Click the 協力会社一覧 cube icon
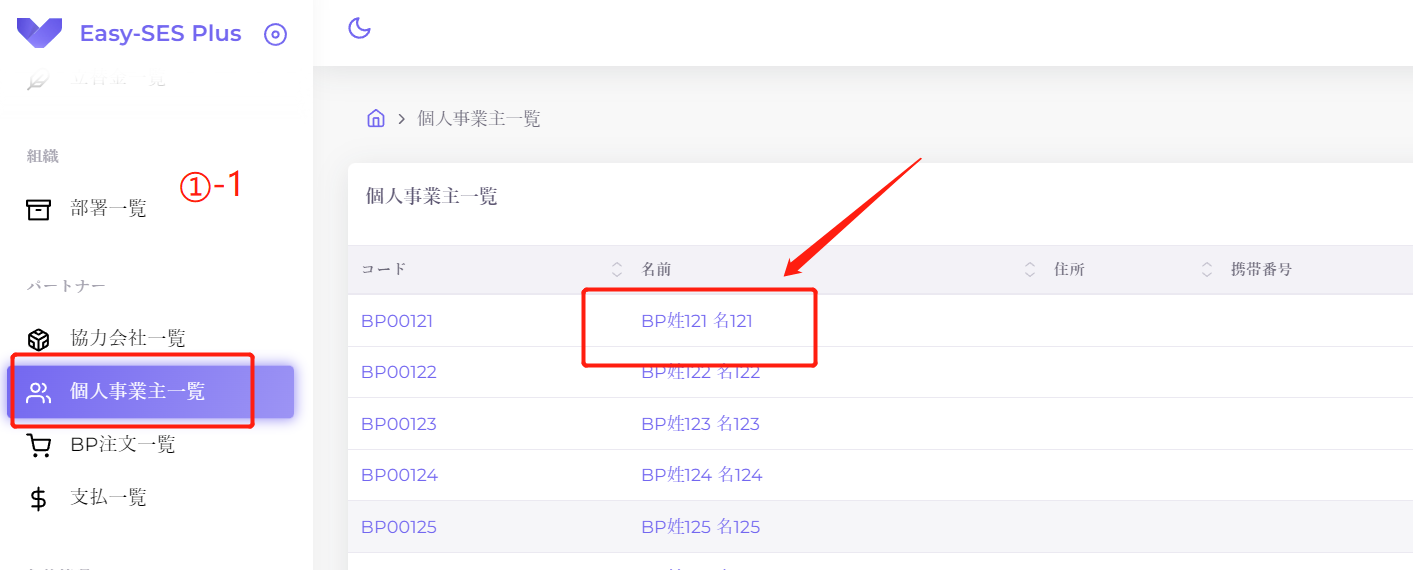Screen dimensions: 1413x570 38,339
